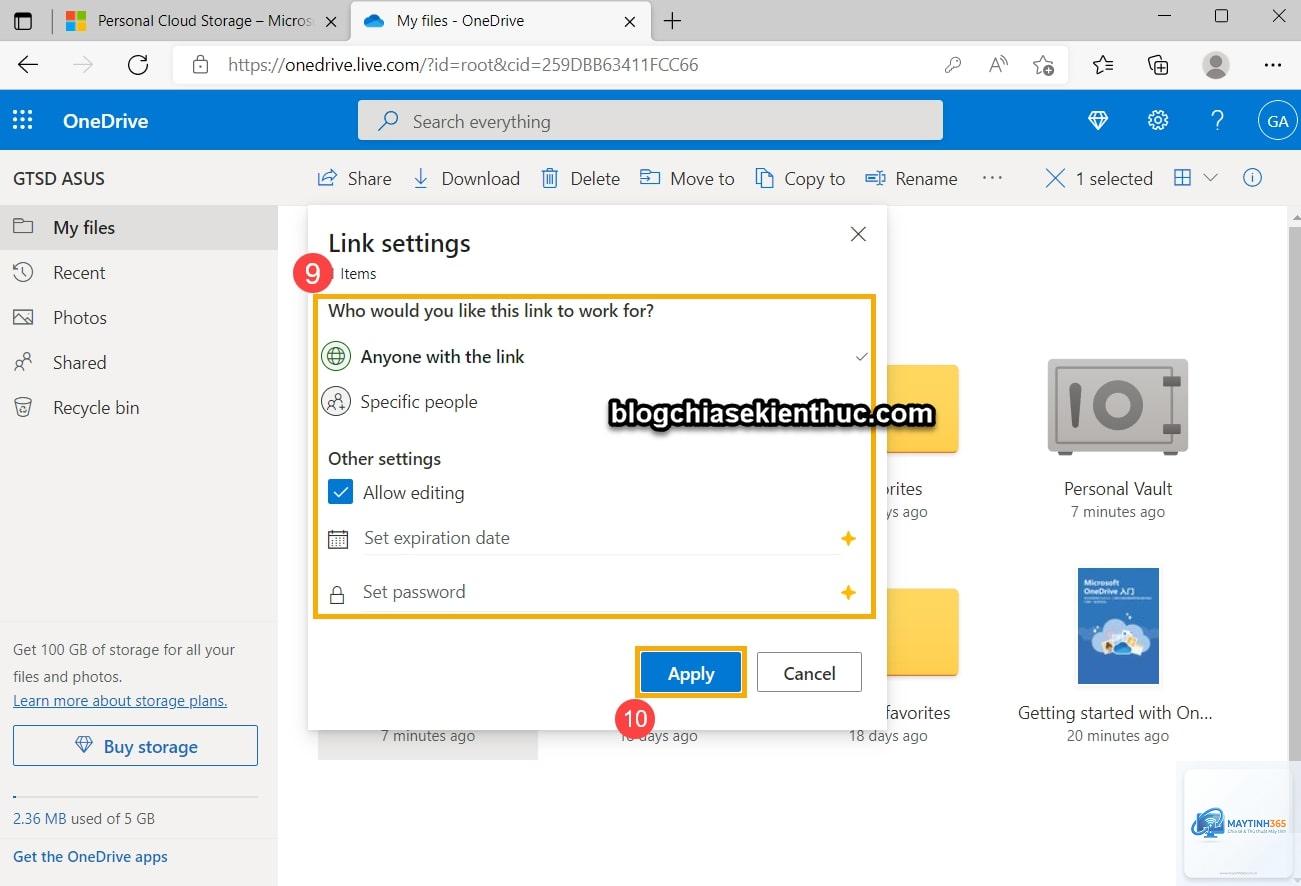Refresh the page
The image size is (1301, 886).
coord(138,65)
